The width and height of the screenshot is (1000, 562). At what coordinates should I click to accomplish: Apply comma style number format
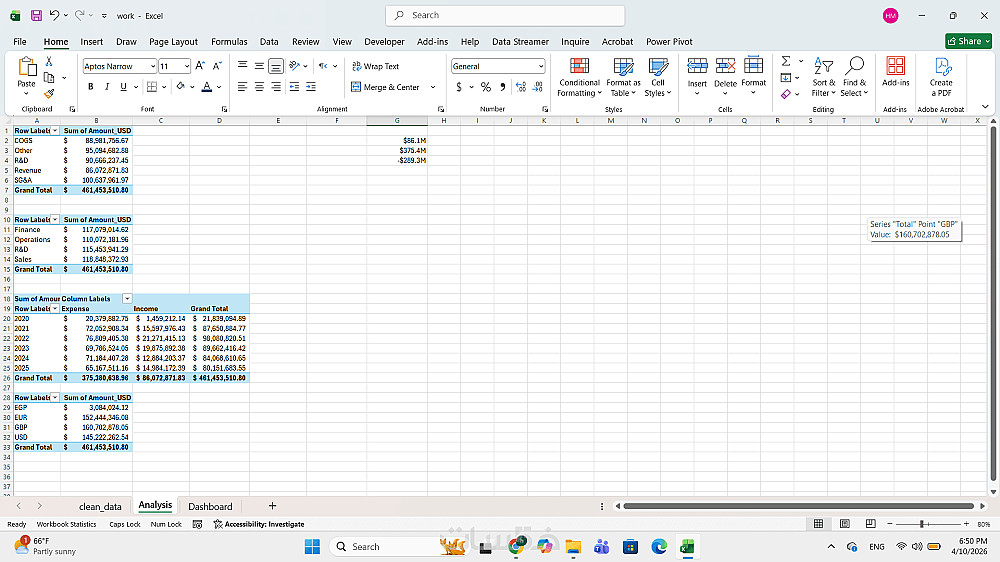[x=503, y=87]
